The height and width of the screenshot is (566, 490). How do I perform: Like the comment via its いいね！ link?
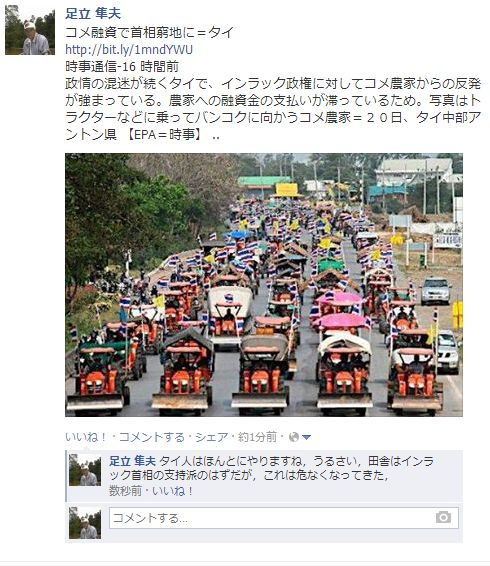click(x=173, y=491)
